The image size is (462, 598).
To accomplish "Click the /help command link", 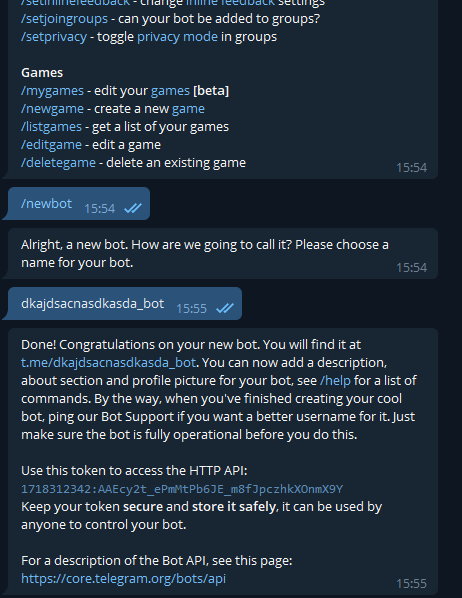I will [335, 381].
